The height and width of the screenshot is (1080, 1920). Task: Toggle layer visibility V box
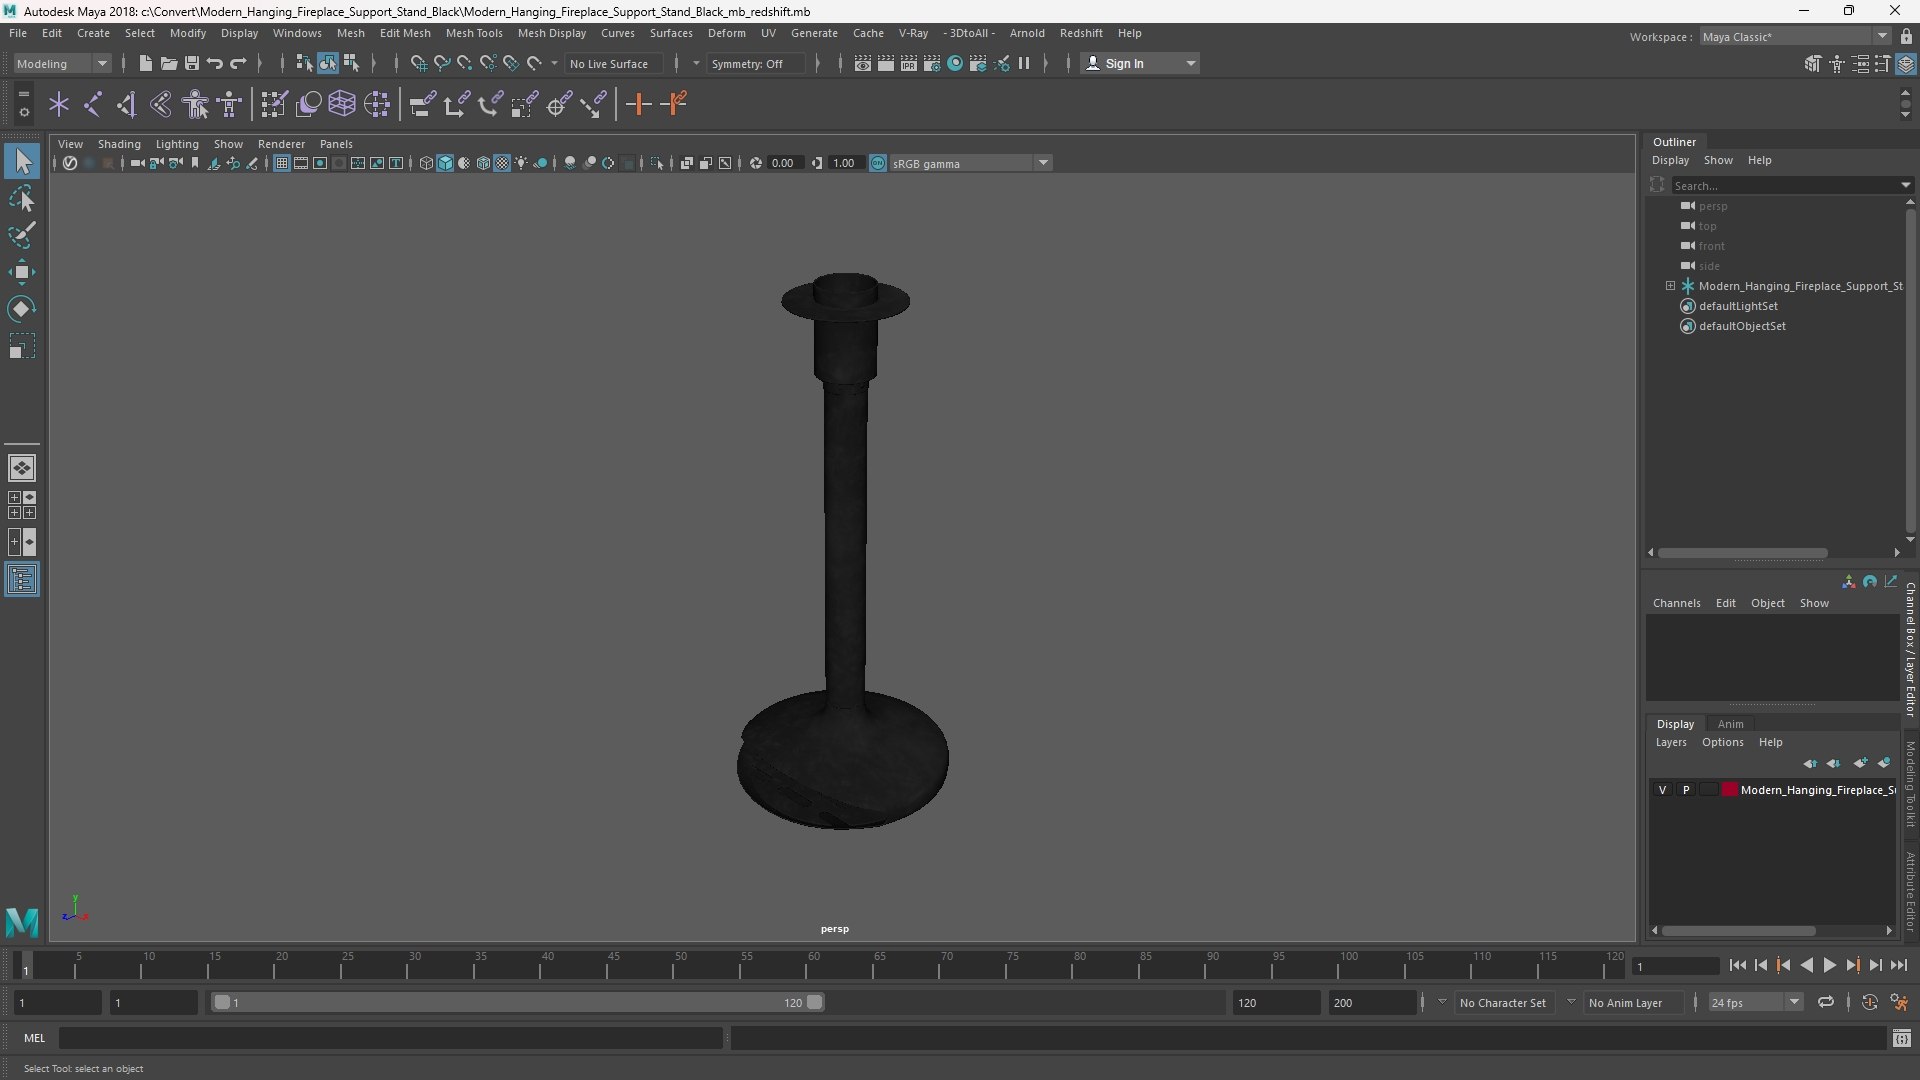pyautogui.click(x=1662, y=790)
